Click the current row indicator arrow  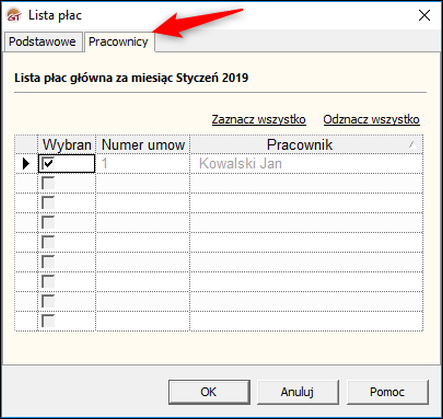tap(26, 163)
